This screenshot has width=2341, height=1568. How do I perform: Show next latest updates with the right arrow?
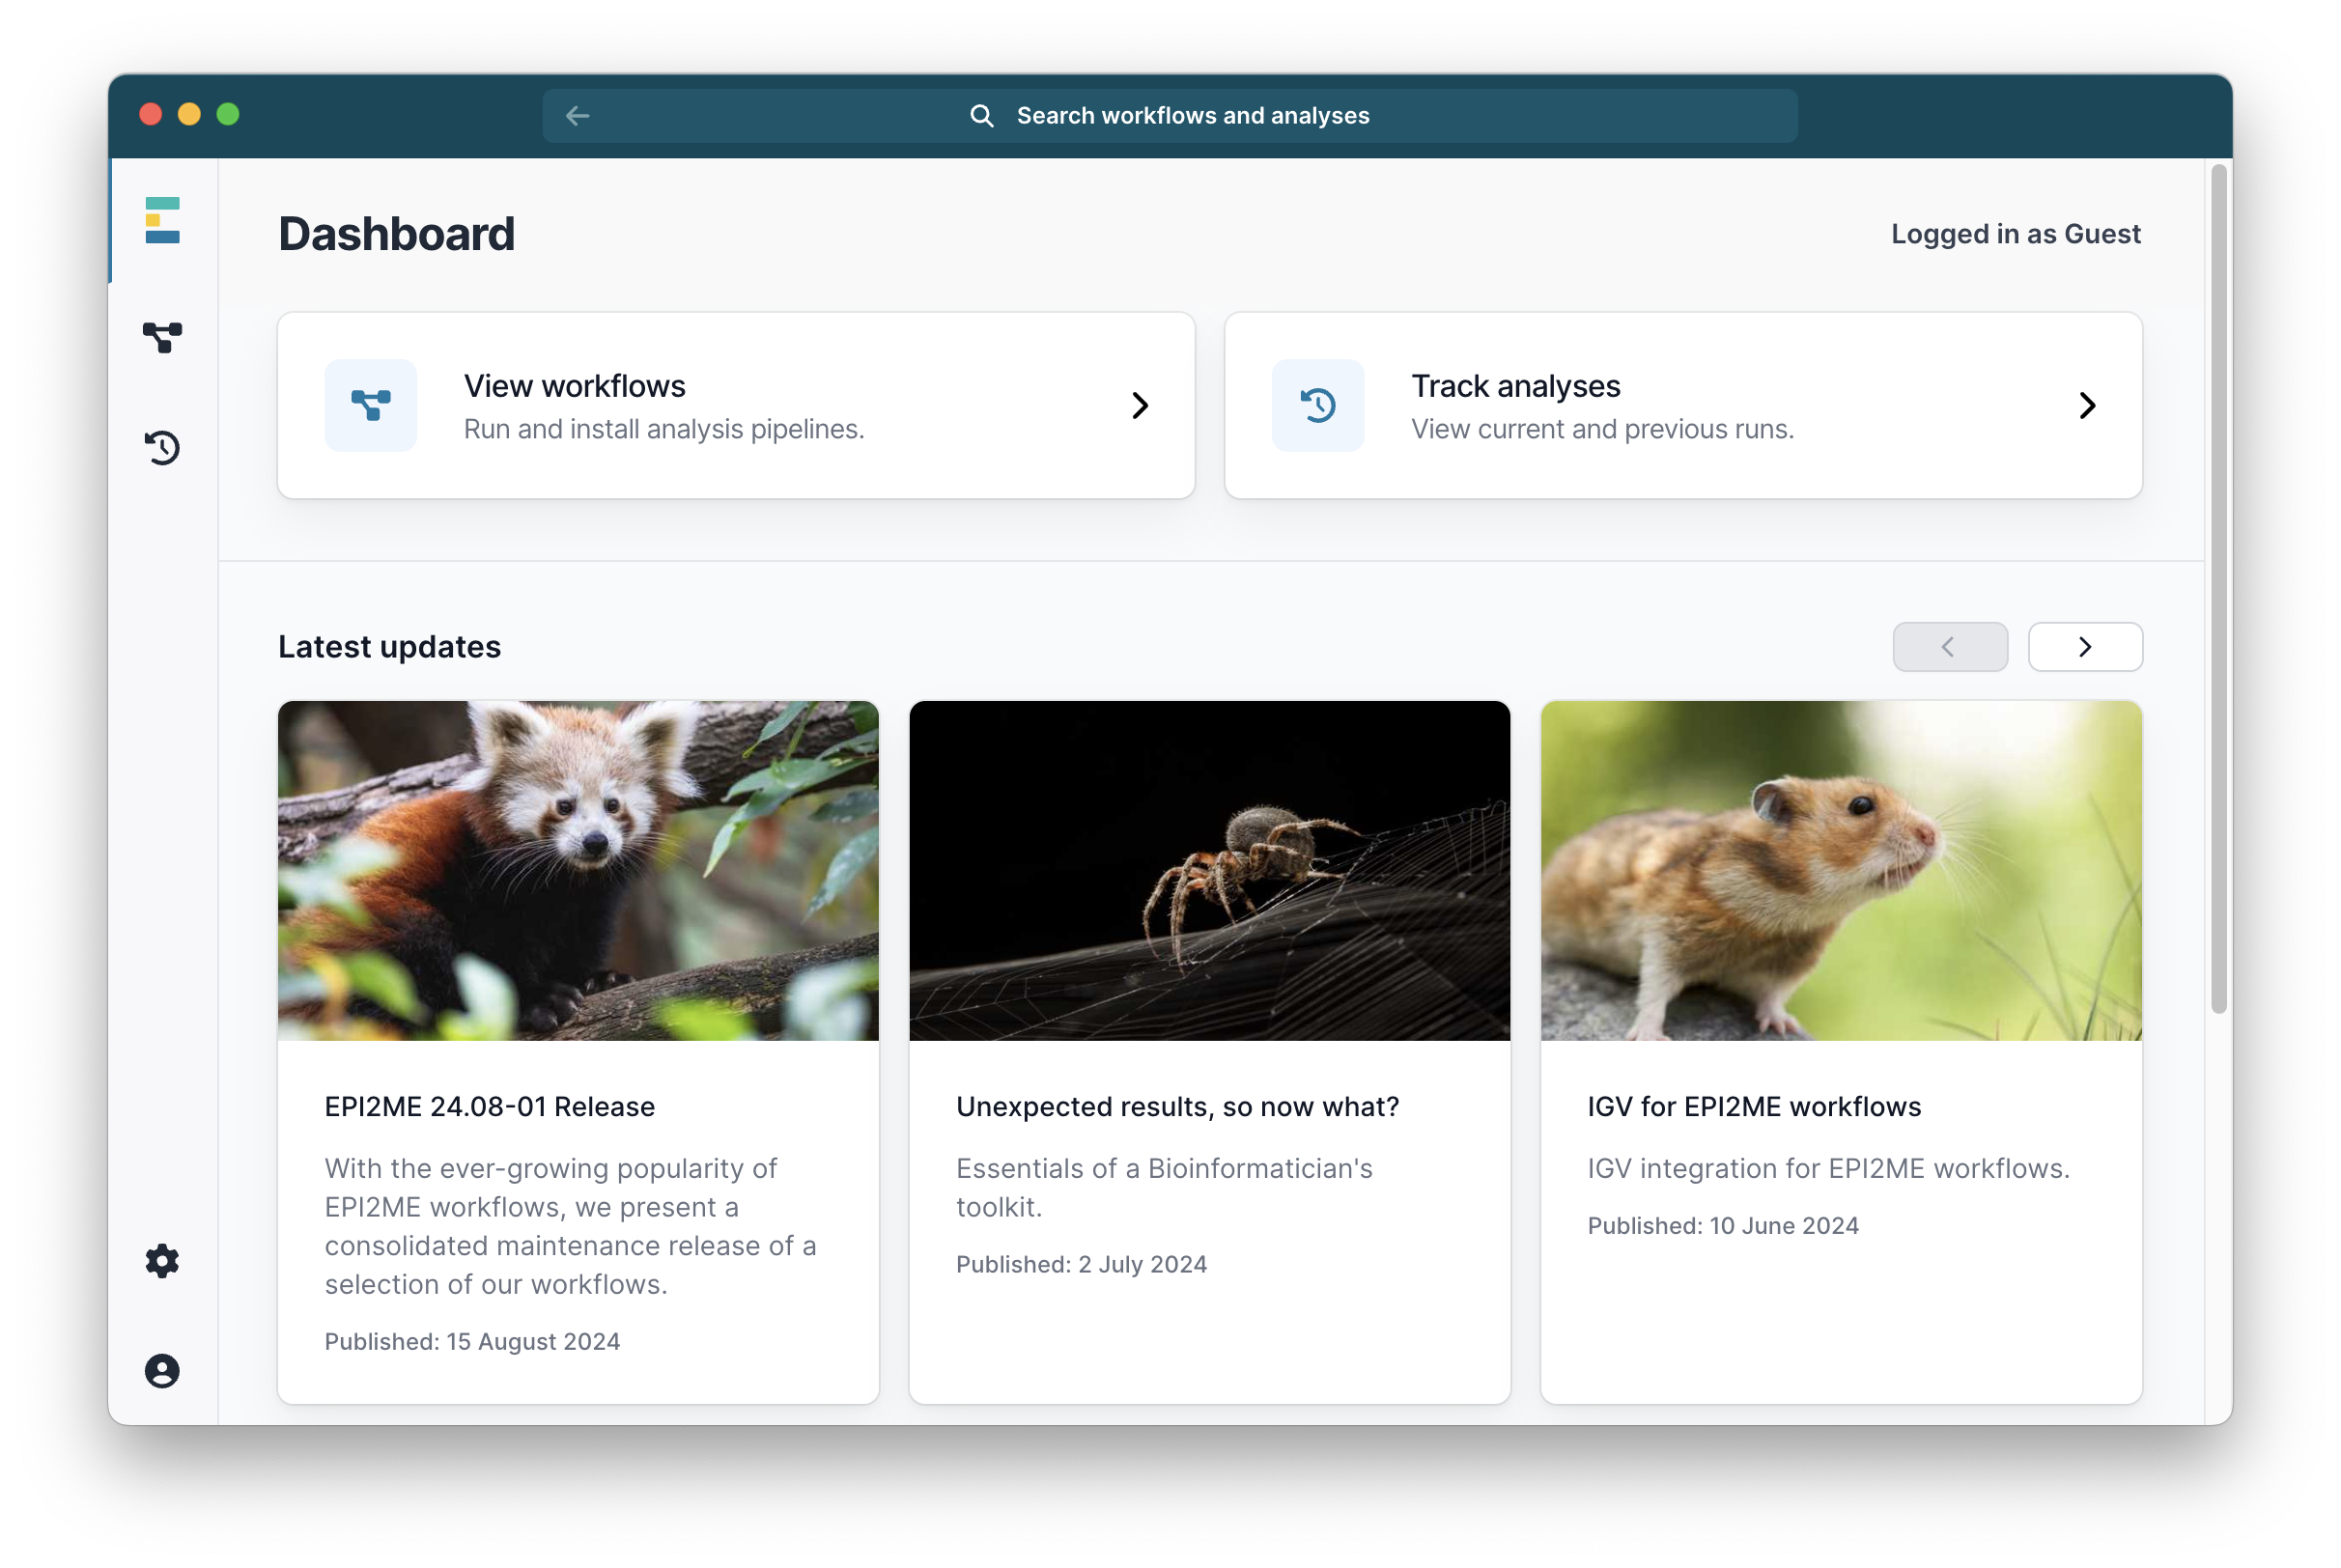pos(2084,647)
